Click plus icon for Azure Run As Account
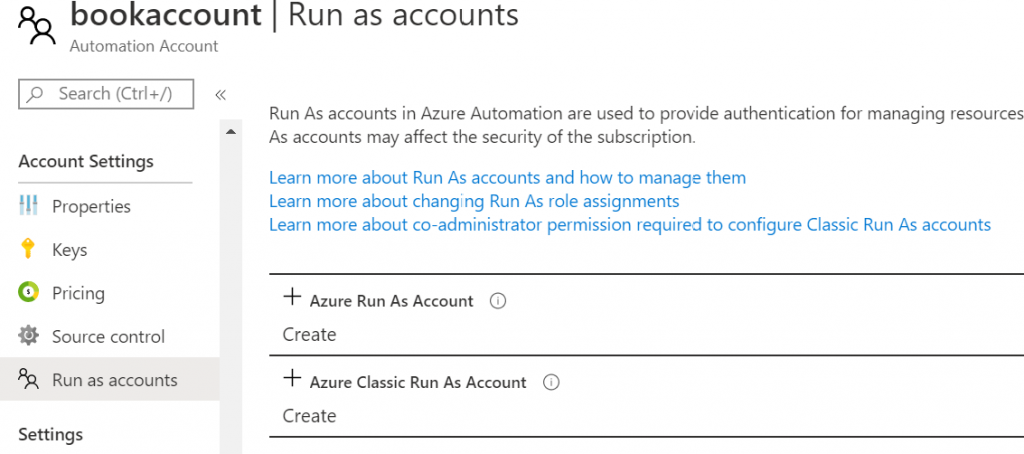Screen dimensions: 1024x454 tap(292, 297)
